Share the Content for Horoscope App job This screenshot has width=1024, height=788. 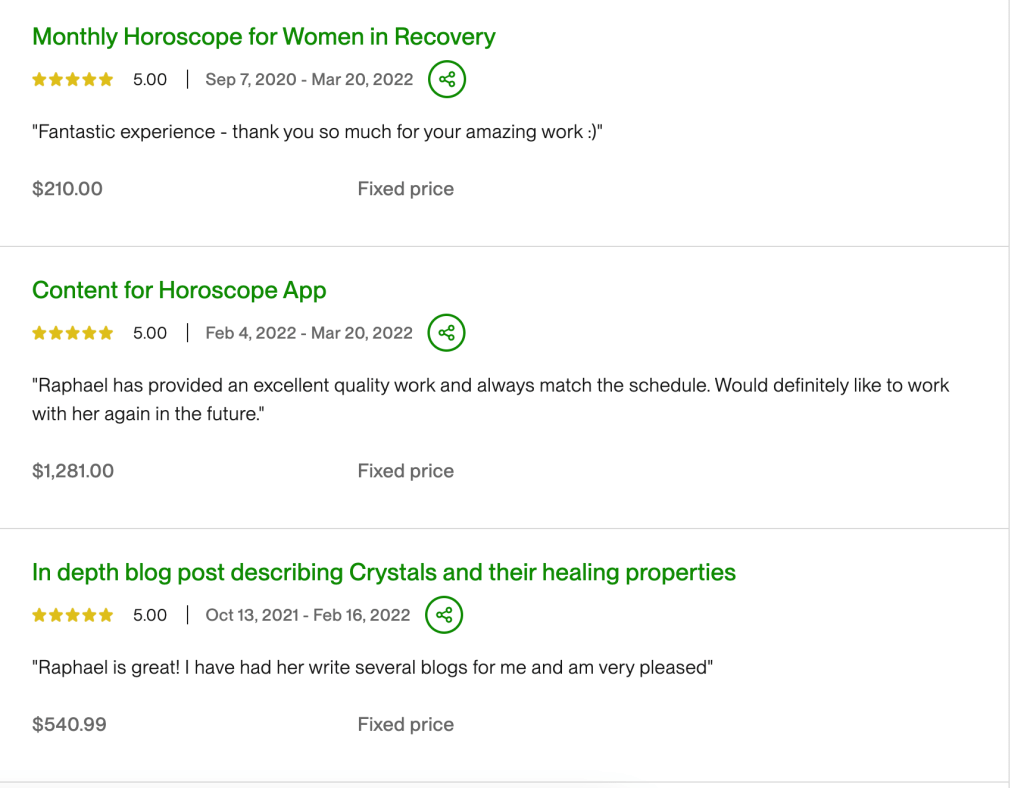coord(447,333)
